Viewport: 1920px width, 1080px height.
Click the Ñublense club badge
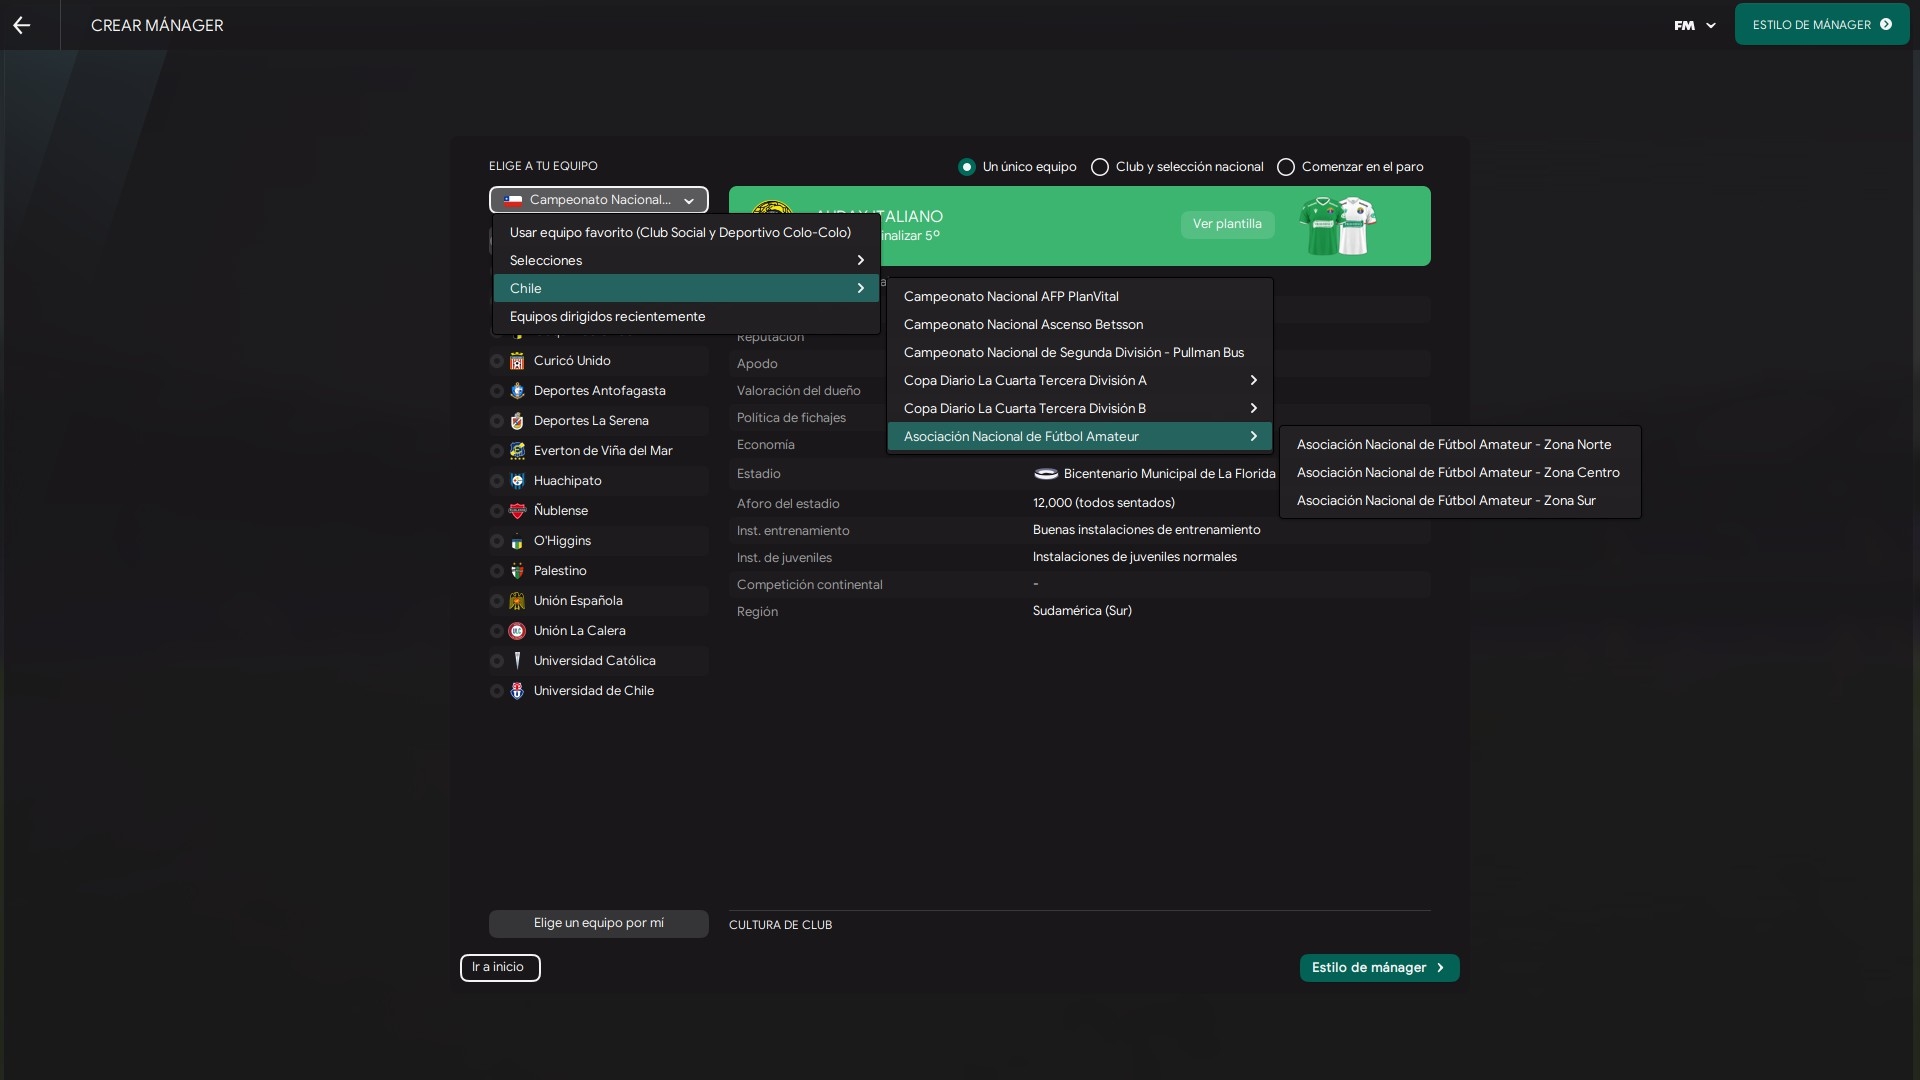click(517, 511)
